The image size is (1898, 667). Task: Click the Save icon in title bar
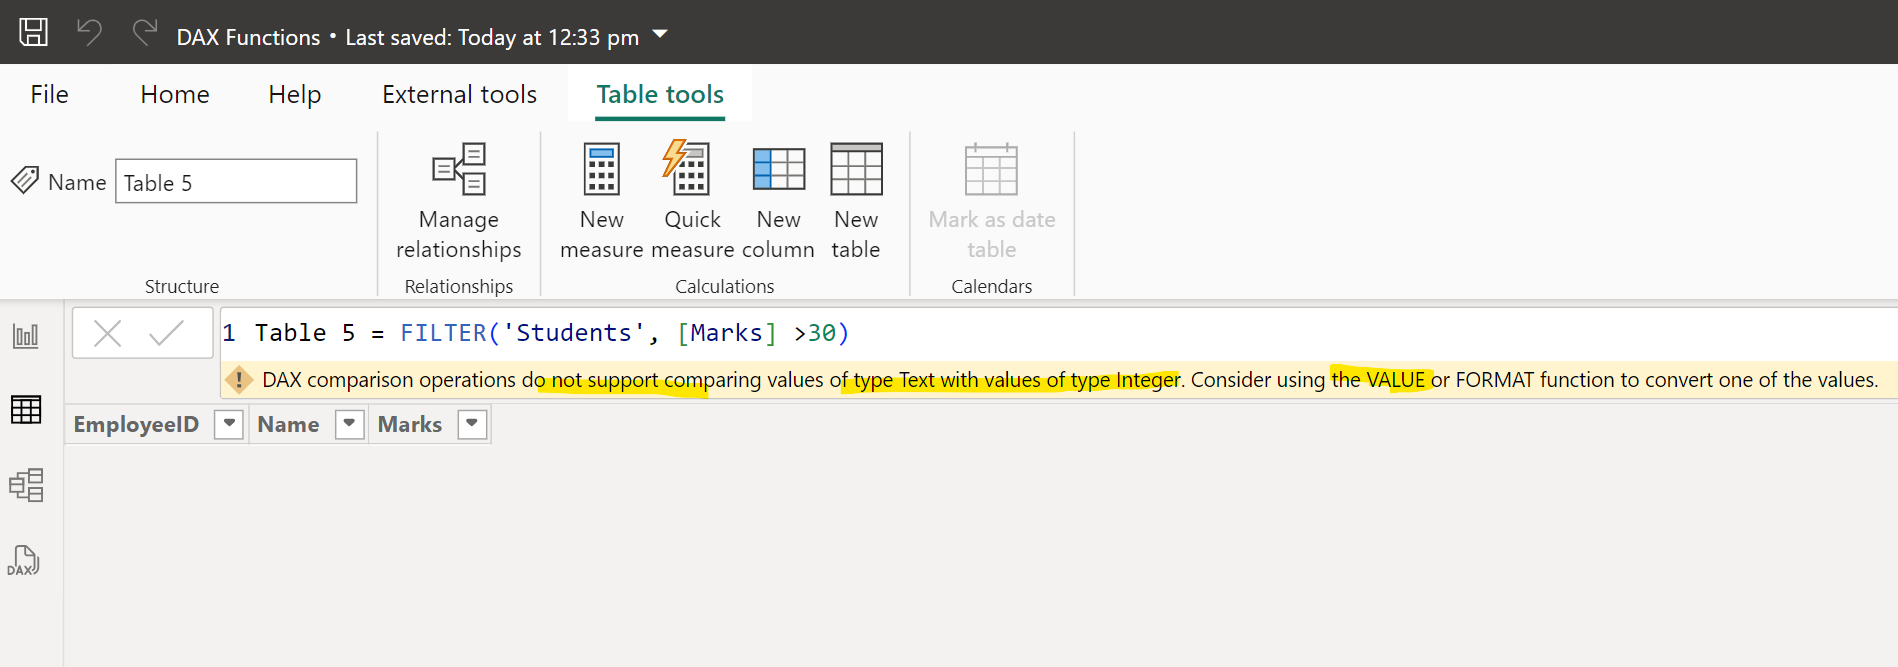coord(33,32)
